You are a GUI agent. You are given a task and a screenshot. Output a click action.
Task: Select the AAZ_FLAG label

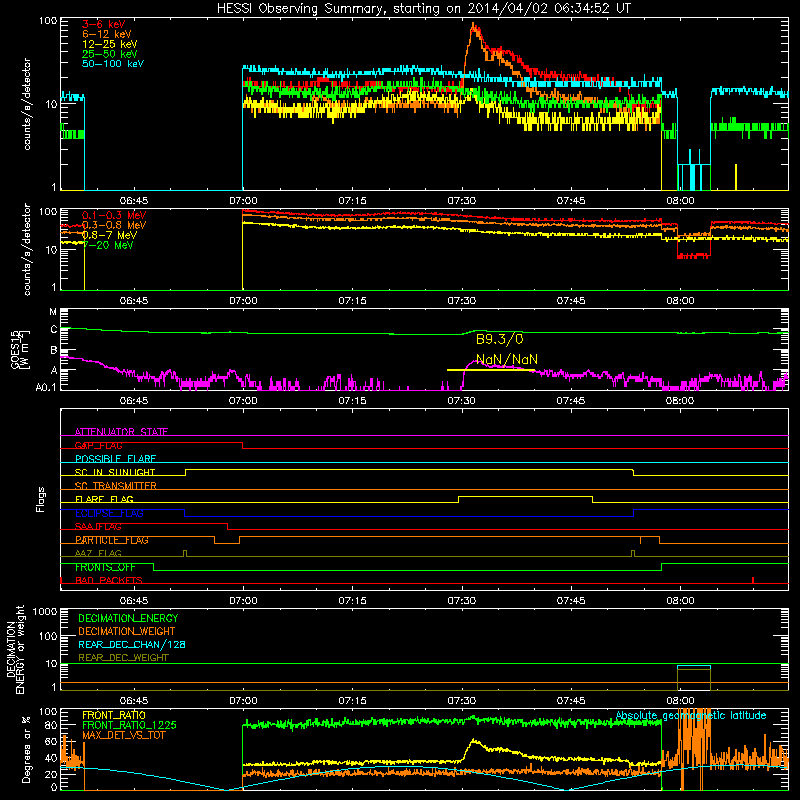[98, 553]
